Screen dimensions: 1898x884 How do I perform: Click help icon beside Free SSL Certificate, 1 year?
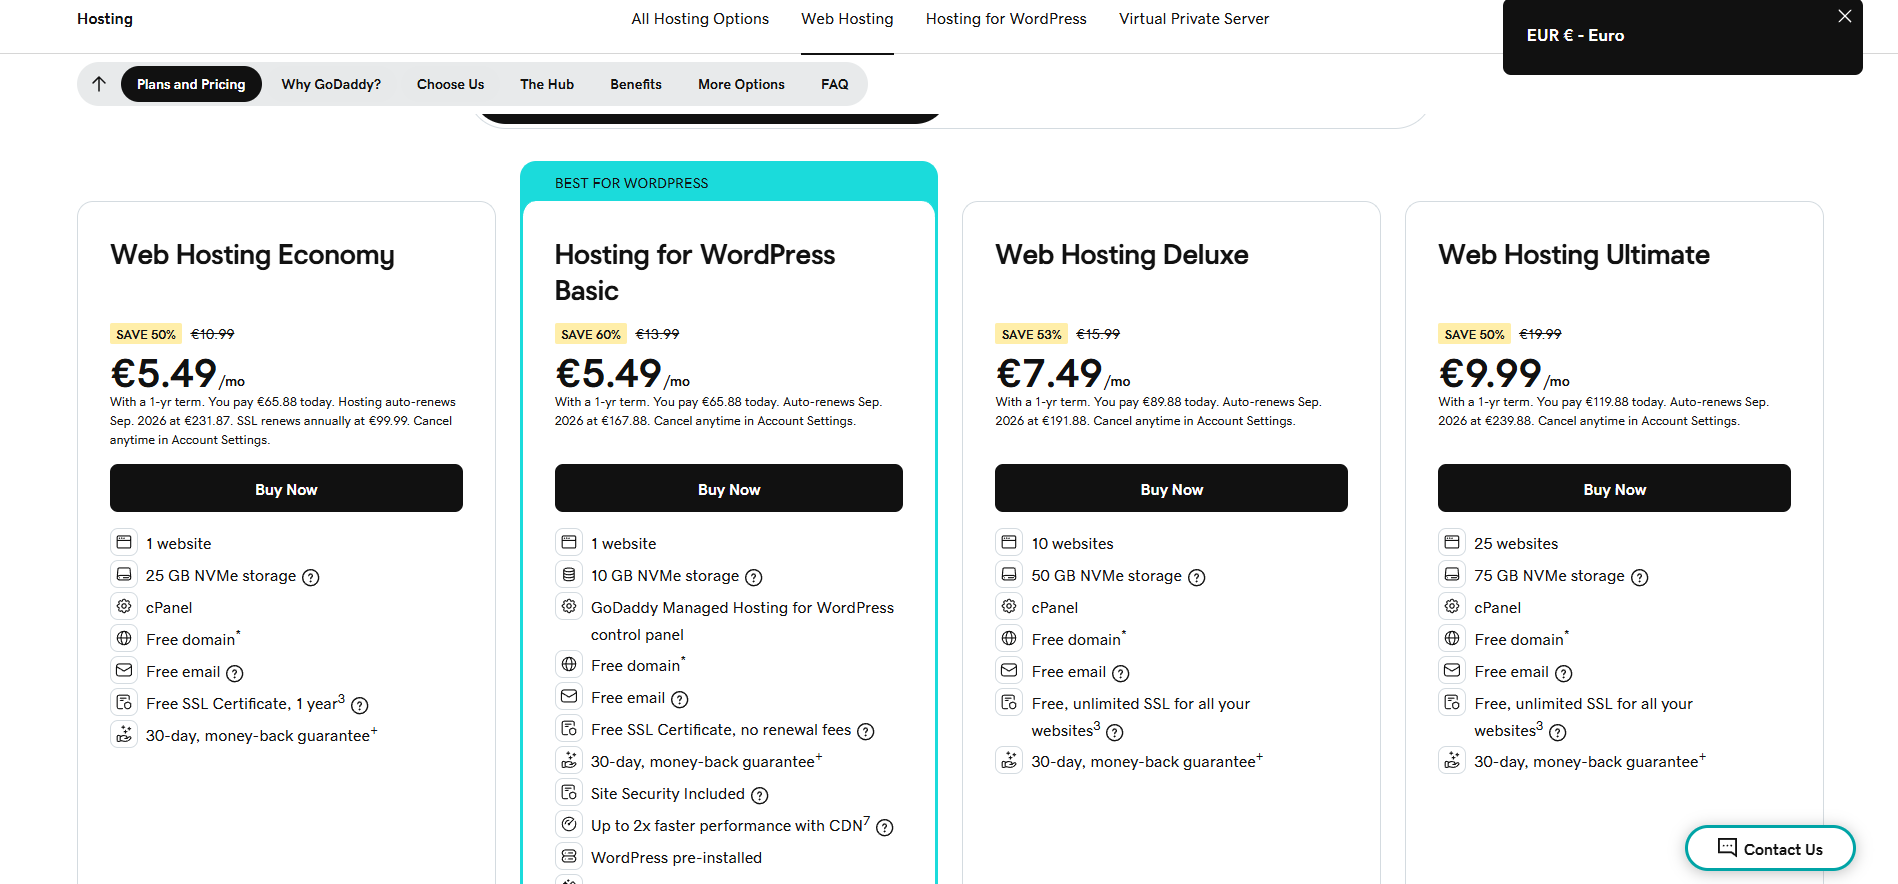coord(360,705)
